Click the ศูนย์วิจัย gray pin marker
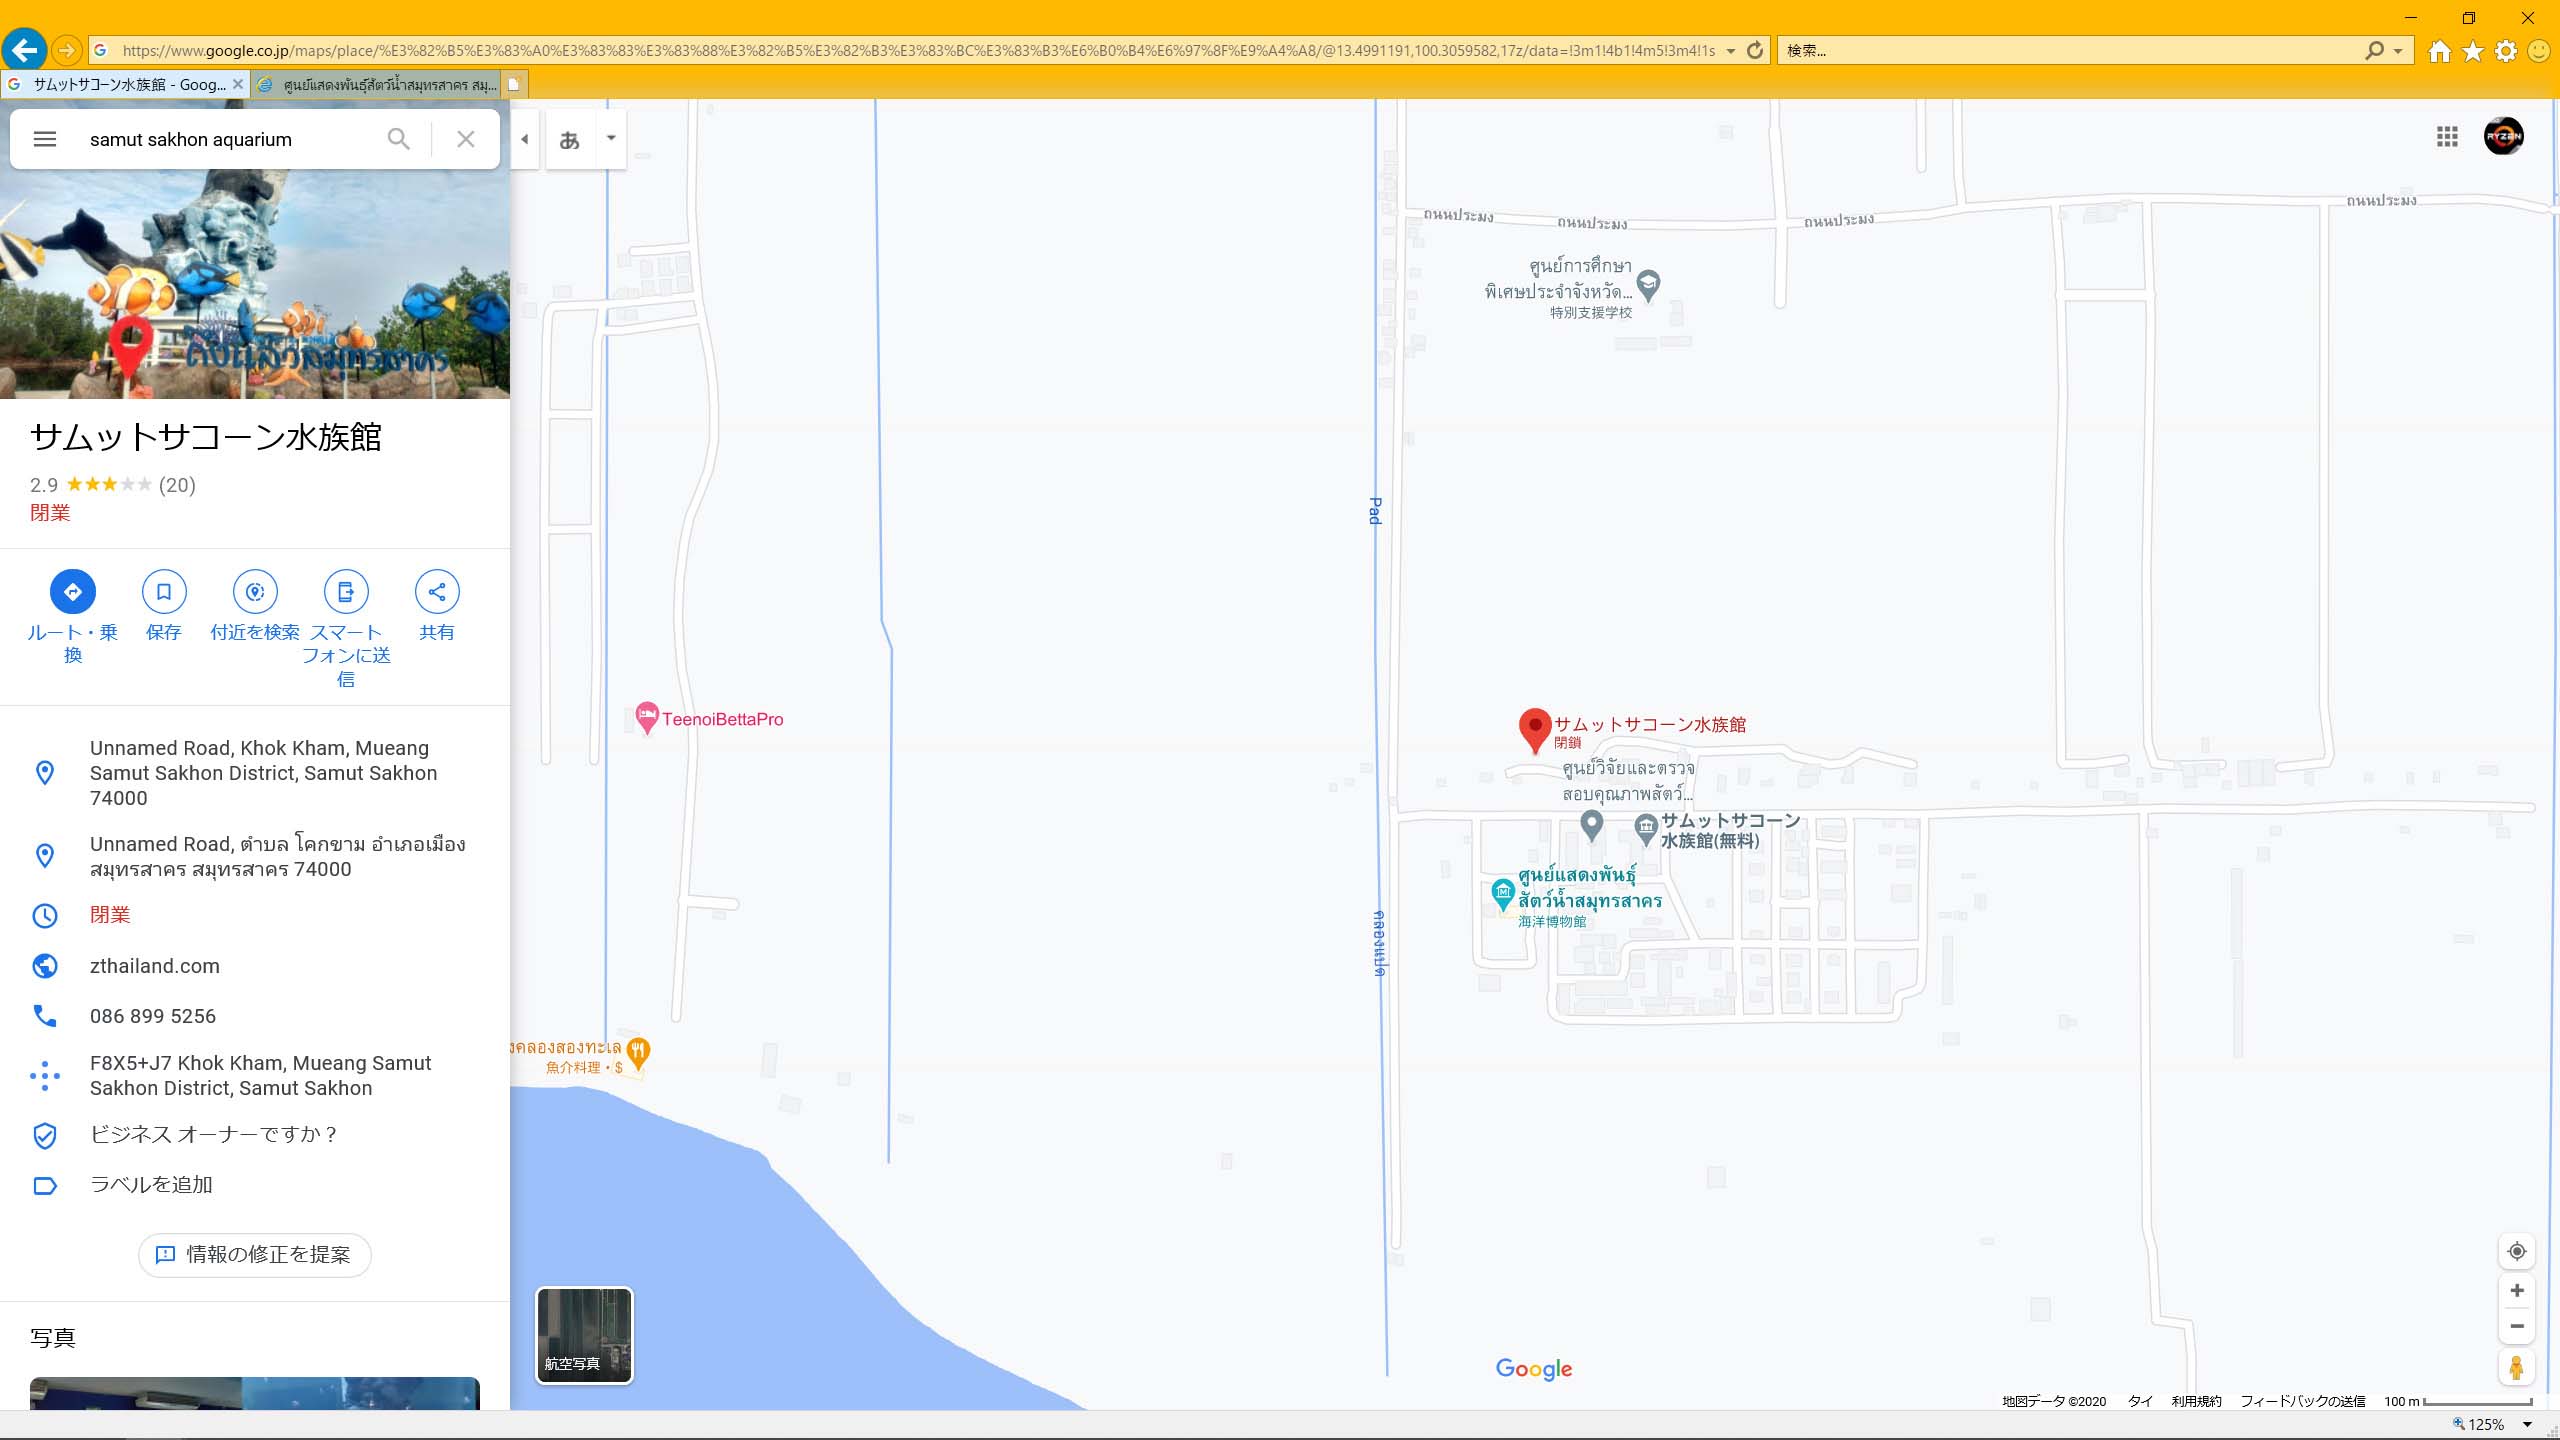2560x1440 pixels. click(1592, 825)
